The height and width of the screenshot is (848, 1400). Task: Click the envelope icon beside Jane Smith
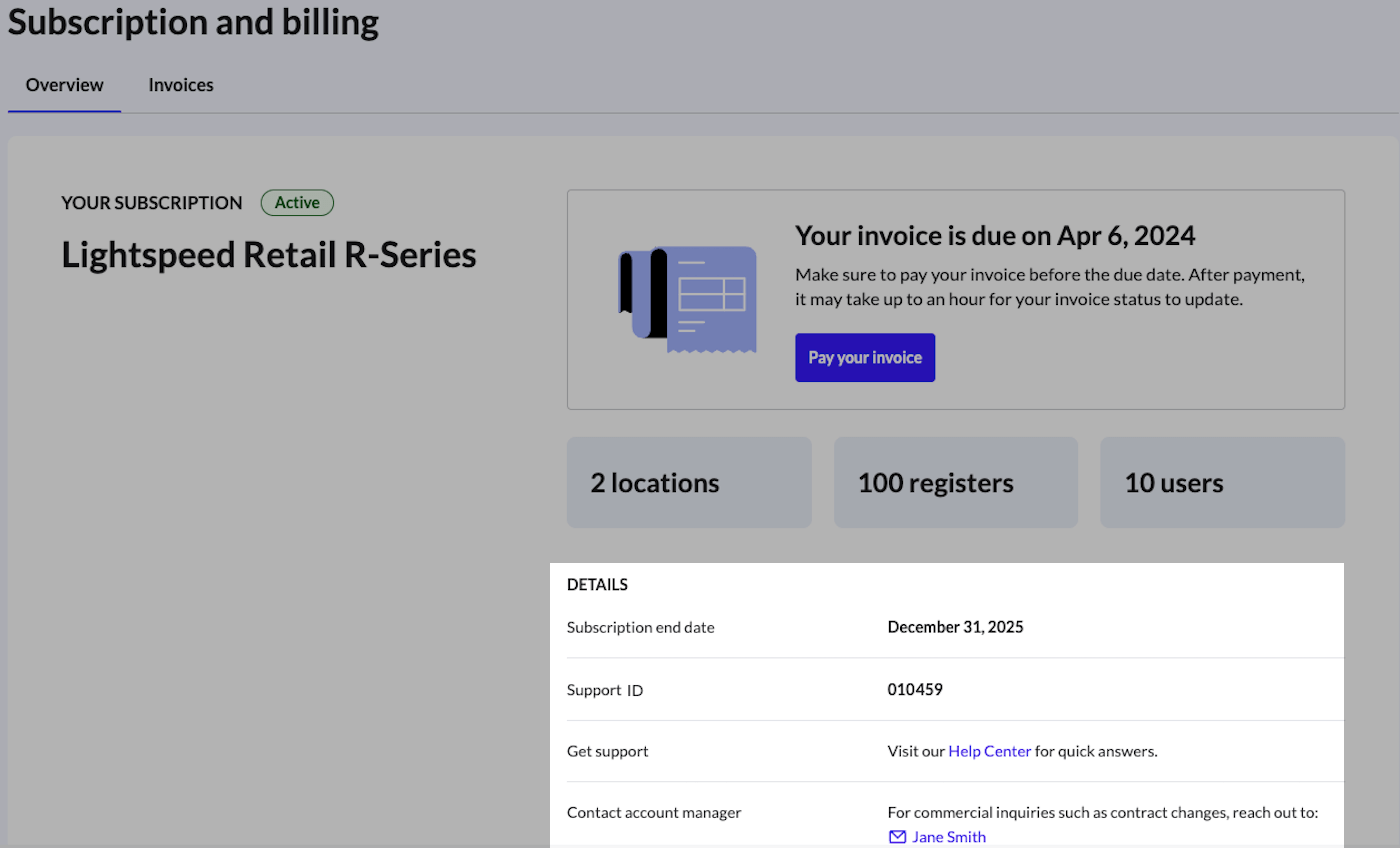coord(897,837)
